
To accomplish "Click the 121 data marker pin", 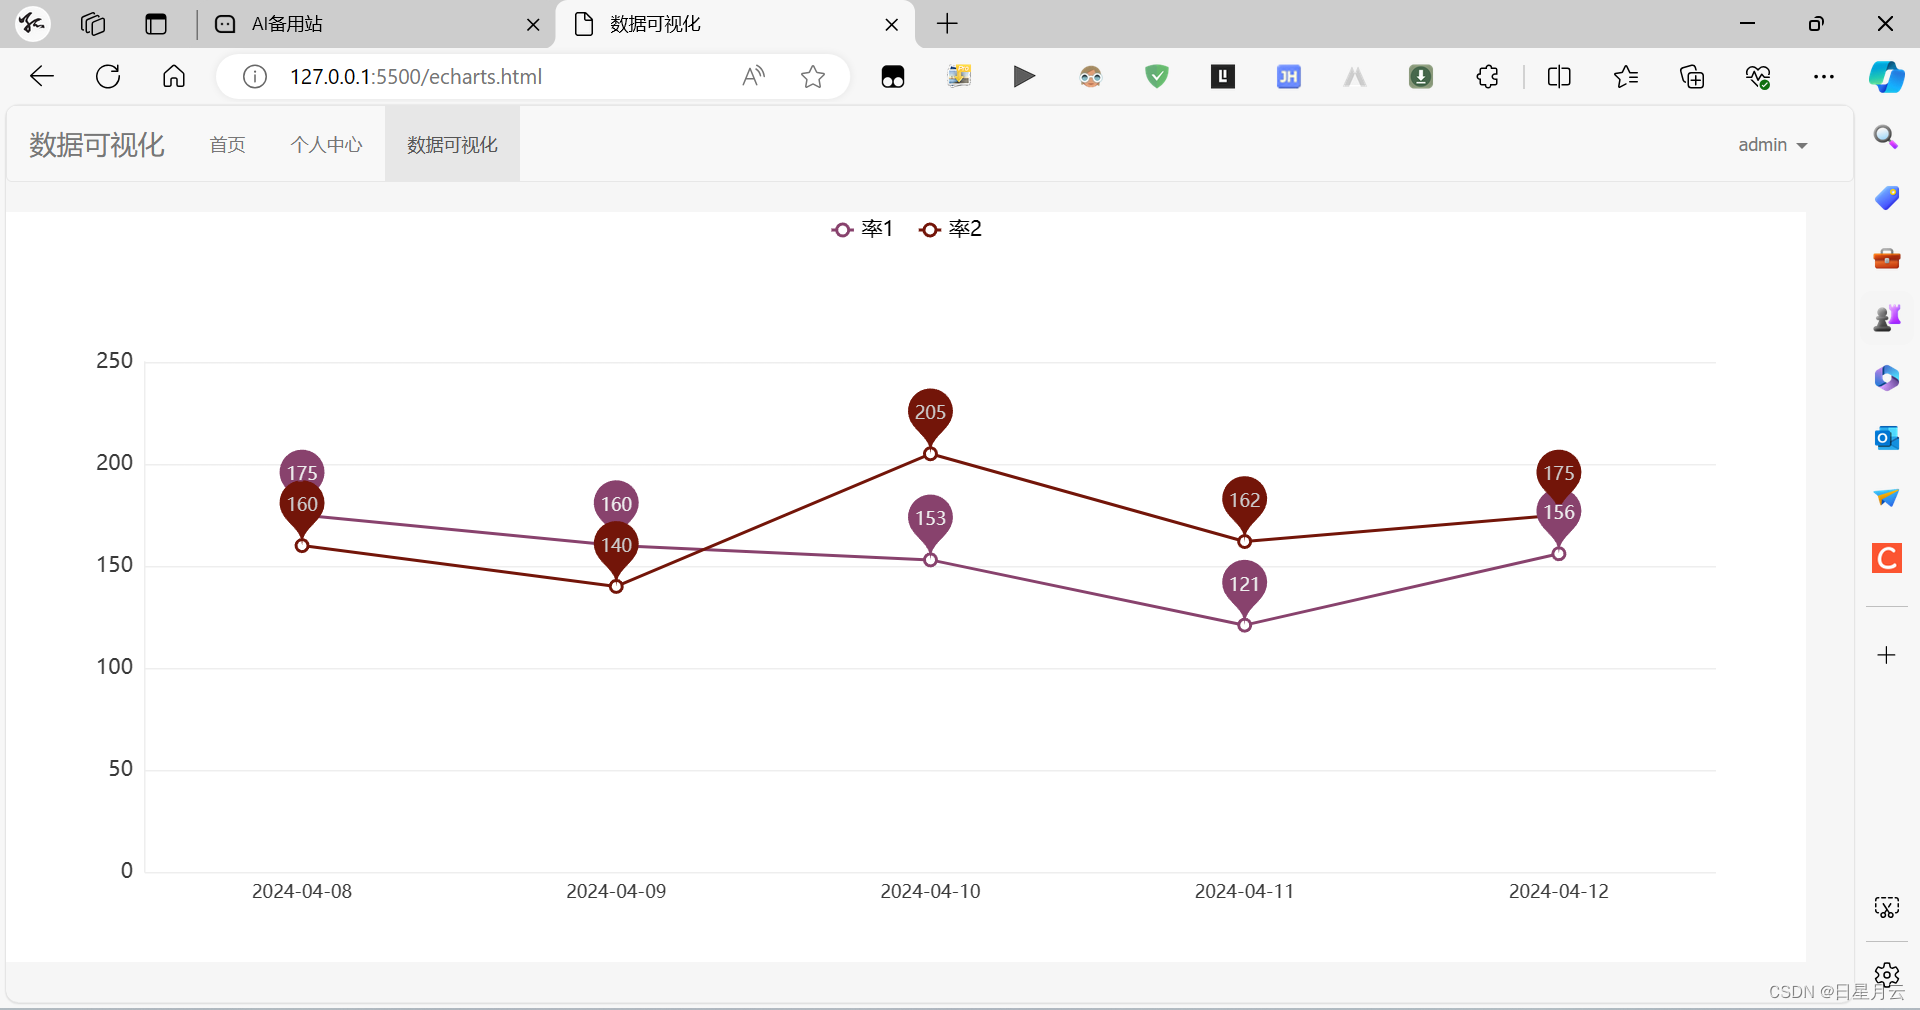I will pyautogui.click(x=1244, y=587).
